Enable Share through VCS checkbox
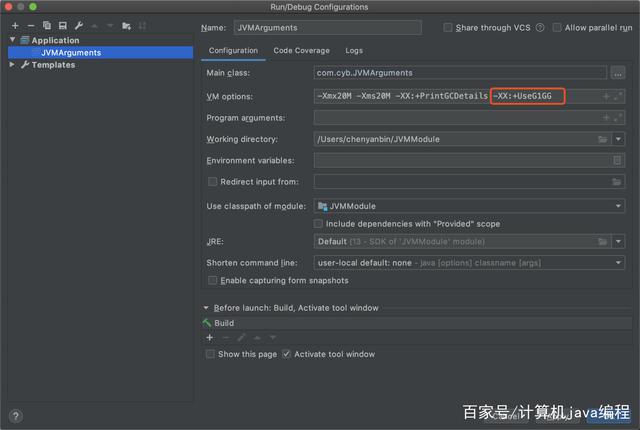This screenshot has height=430, width=640. (x=448, y=28)
